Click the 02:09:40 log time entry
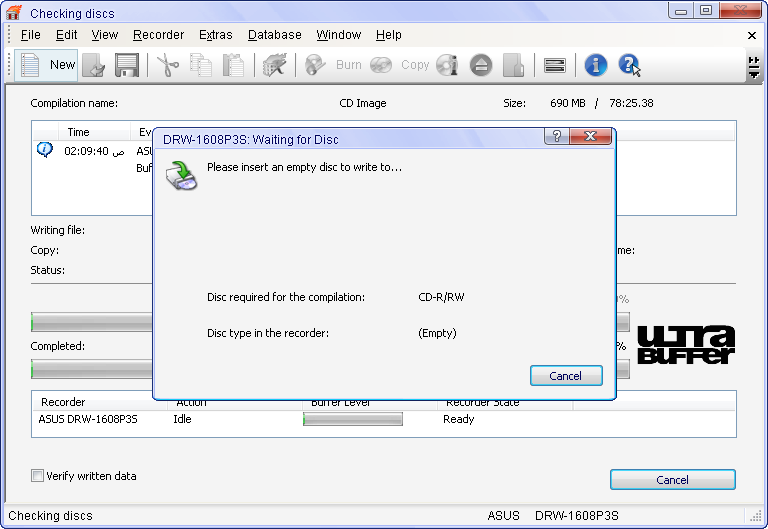768x529 pixels. [x=95, y=151]
